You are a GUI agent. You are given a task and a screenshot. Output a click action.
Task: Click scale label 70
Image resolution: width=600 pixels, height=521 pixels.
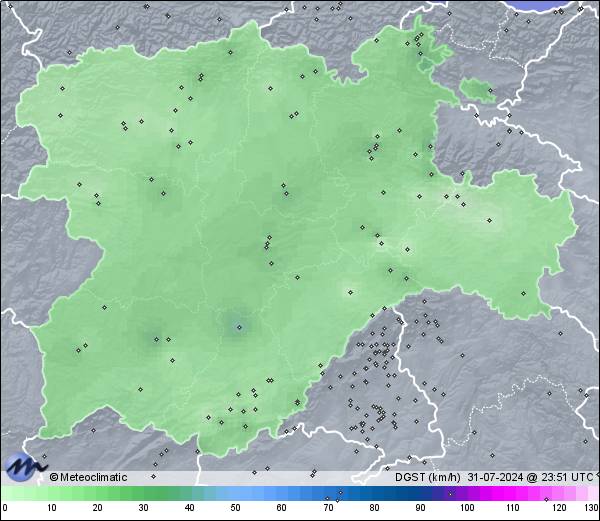pyautogui.click(x=328, y=508)
